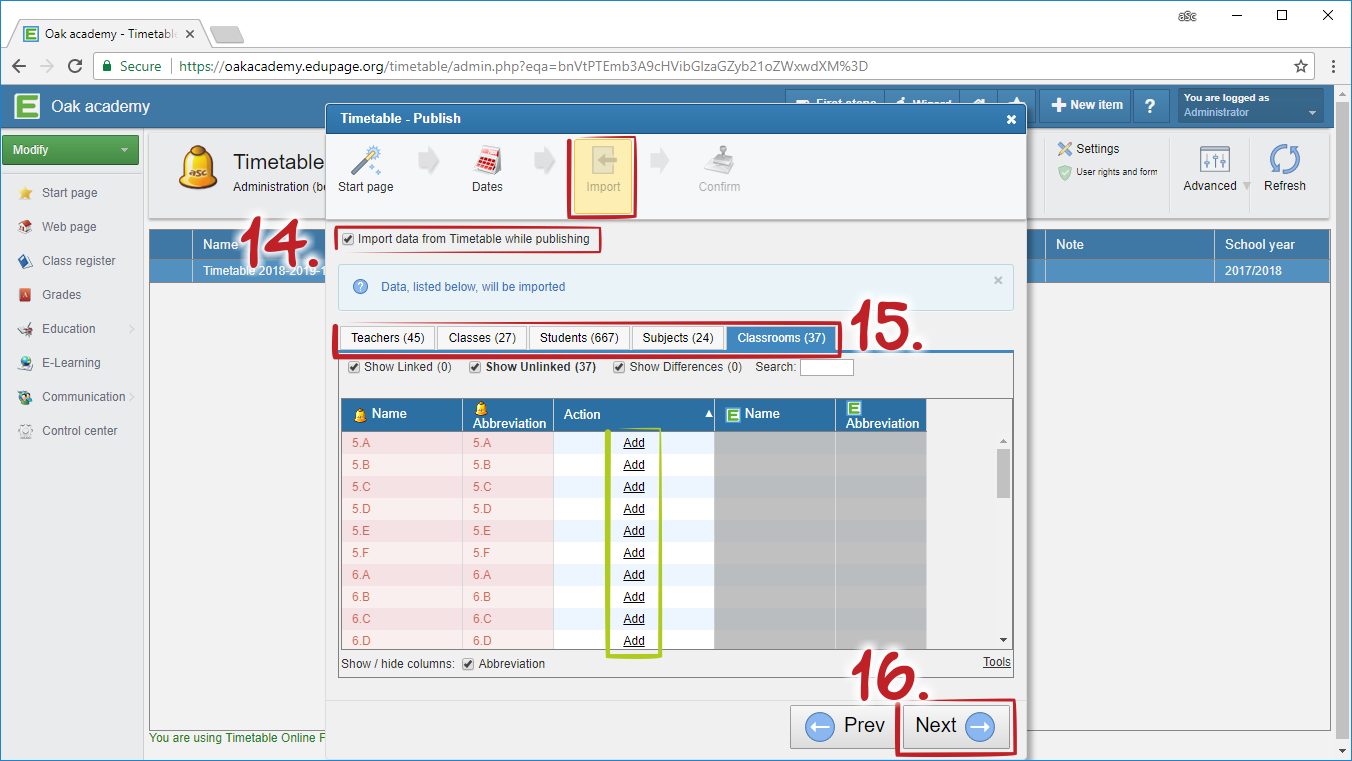Viewport: 1352px width, 761px height.
Task: Open the green Modify dropdown
Action: [70, 150]
